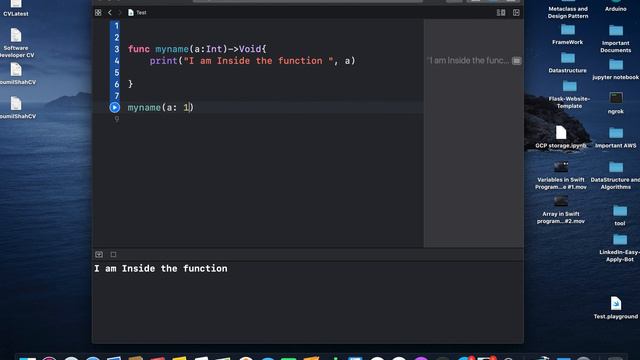
Task: Go forward with the right chevron
Action: tap(120, 13)
